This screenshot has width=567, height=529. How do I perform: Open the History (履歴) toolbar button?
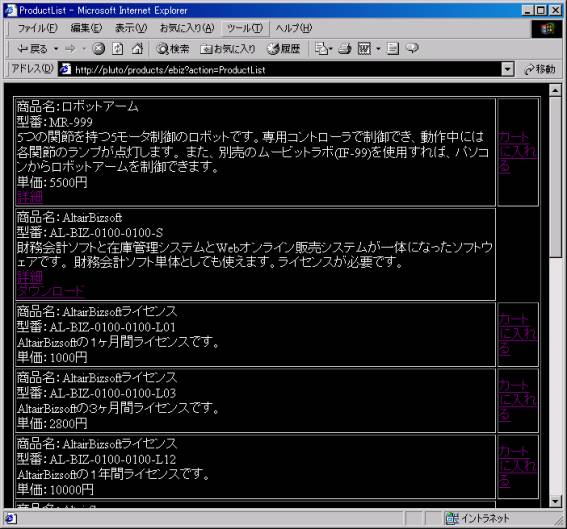(x=284, y=48)
